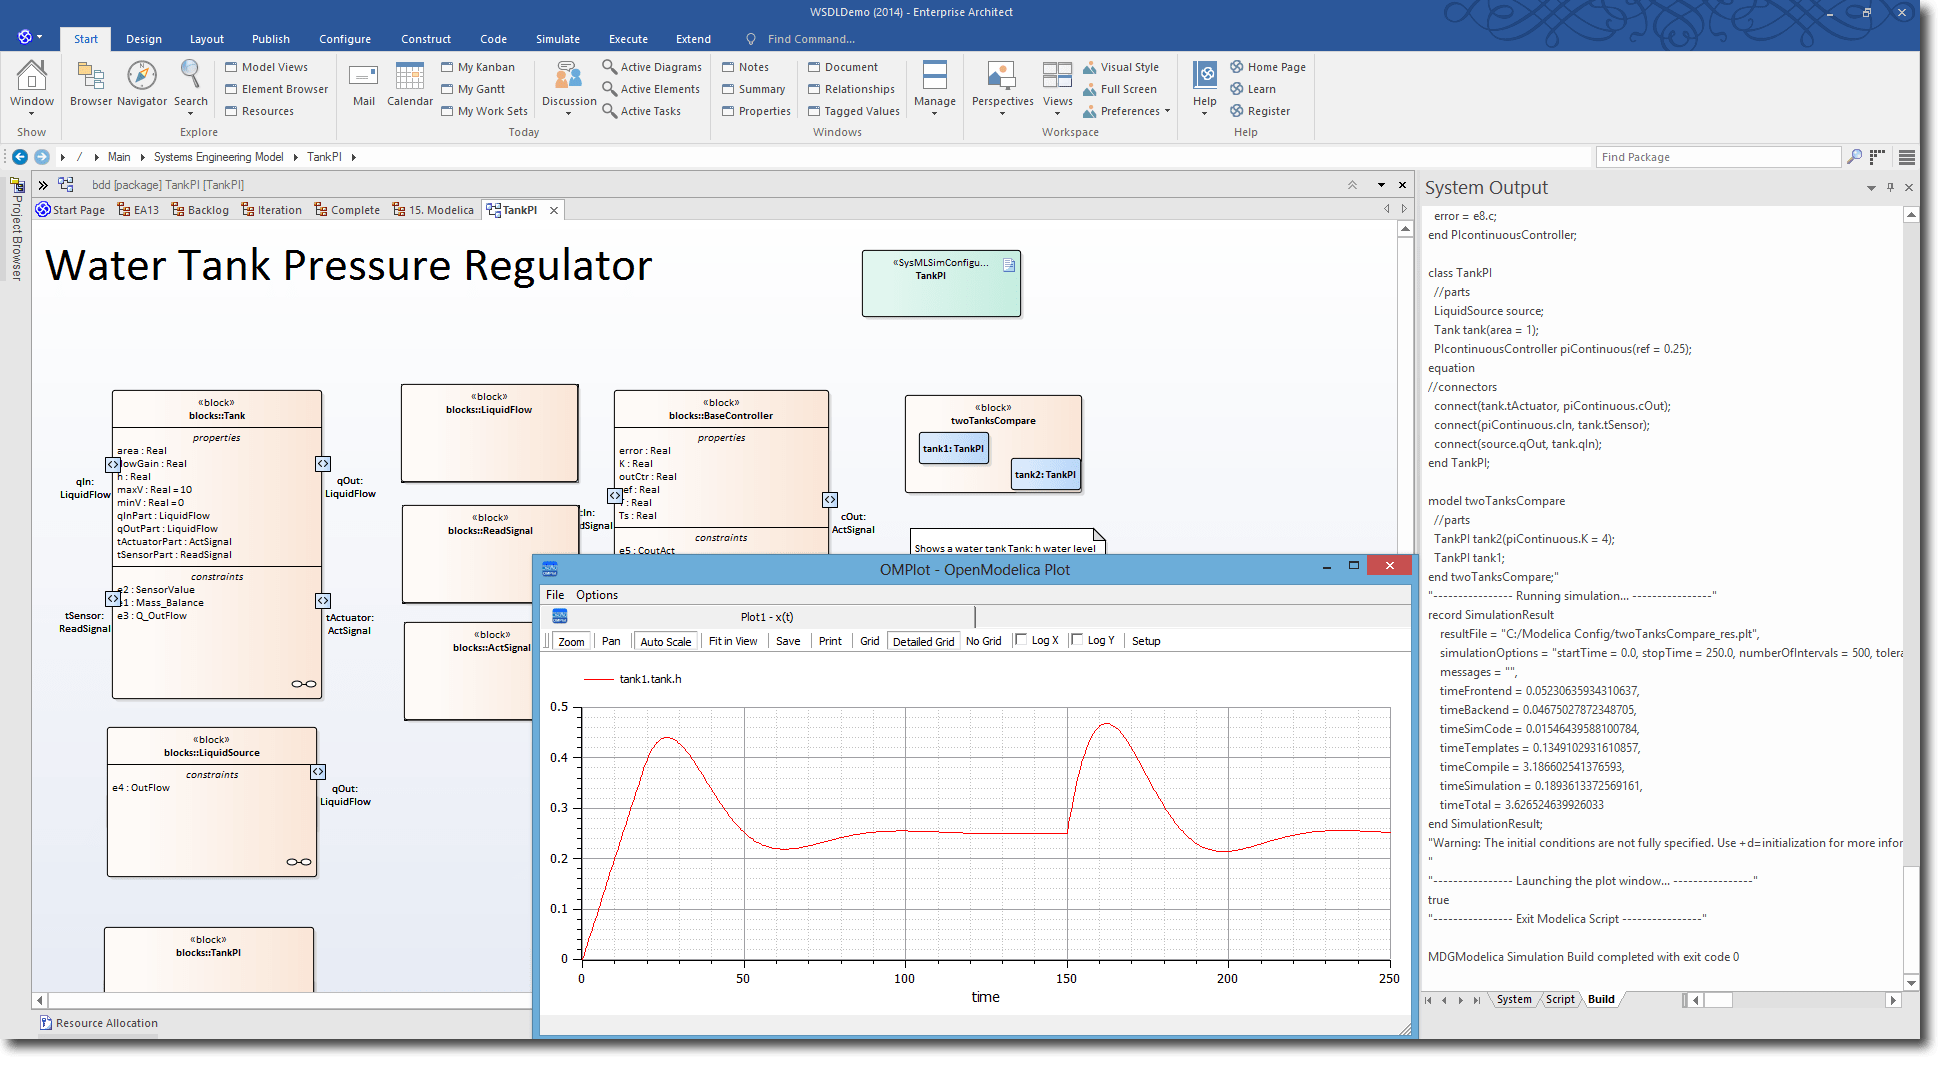Open the Search magnifier icon
This screenshot has height=1069, width=1950.
(190, 75)
